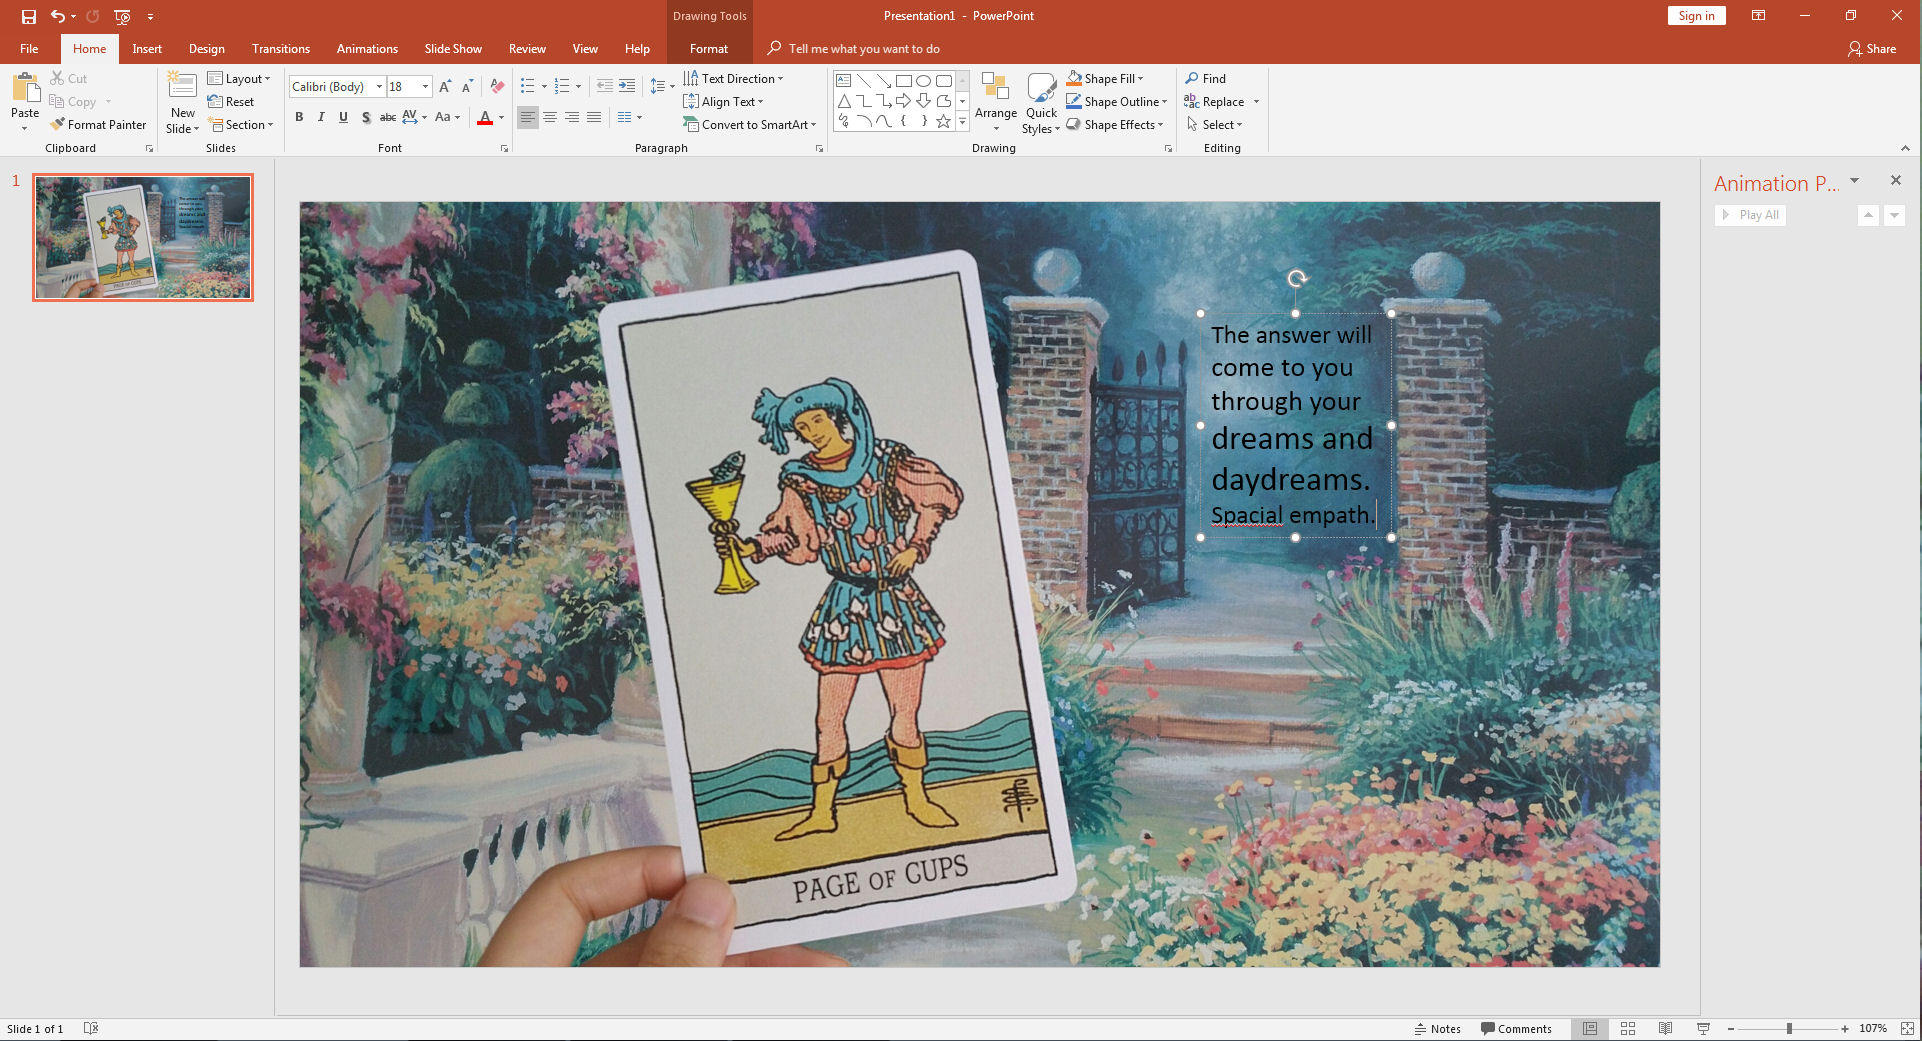Open the Design tab
The image size is (1922, 1041).
pos(206,49)
